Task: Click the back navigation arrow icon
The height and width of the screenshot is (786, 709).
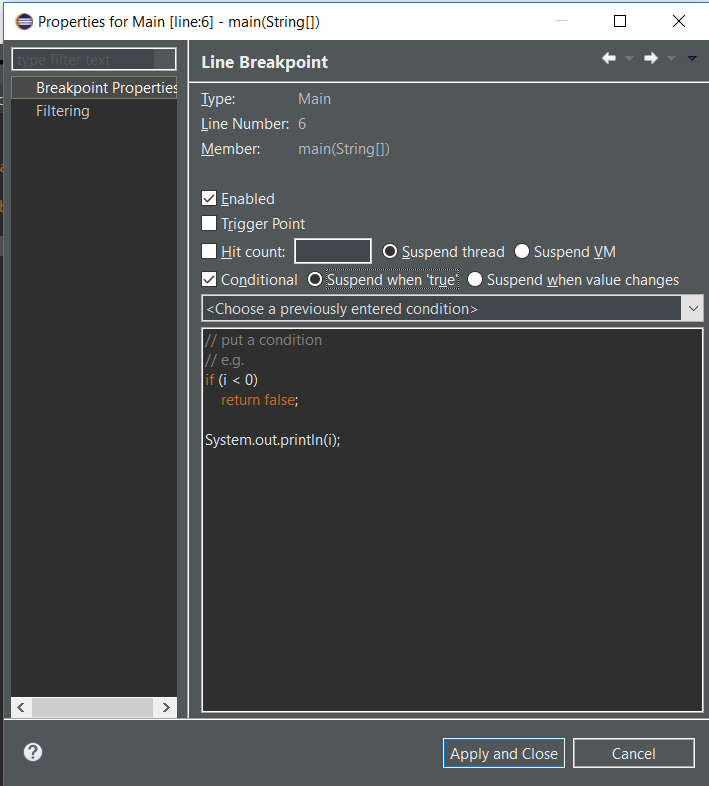Action: (x=609, y=58)
